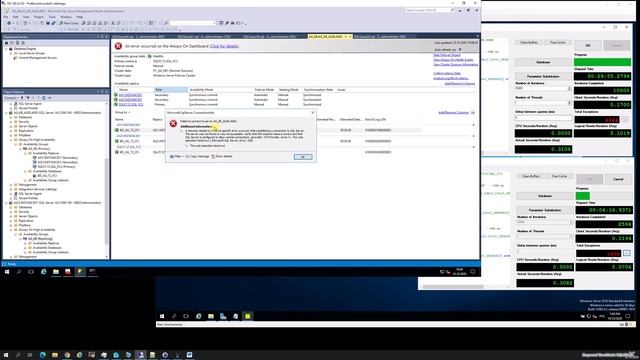
Task: Open the Group by dropdown on the dashboard
Action: coord(122,112)
